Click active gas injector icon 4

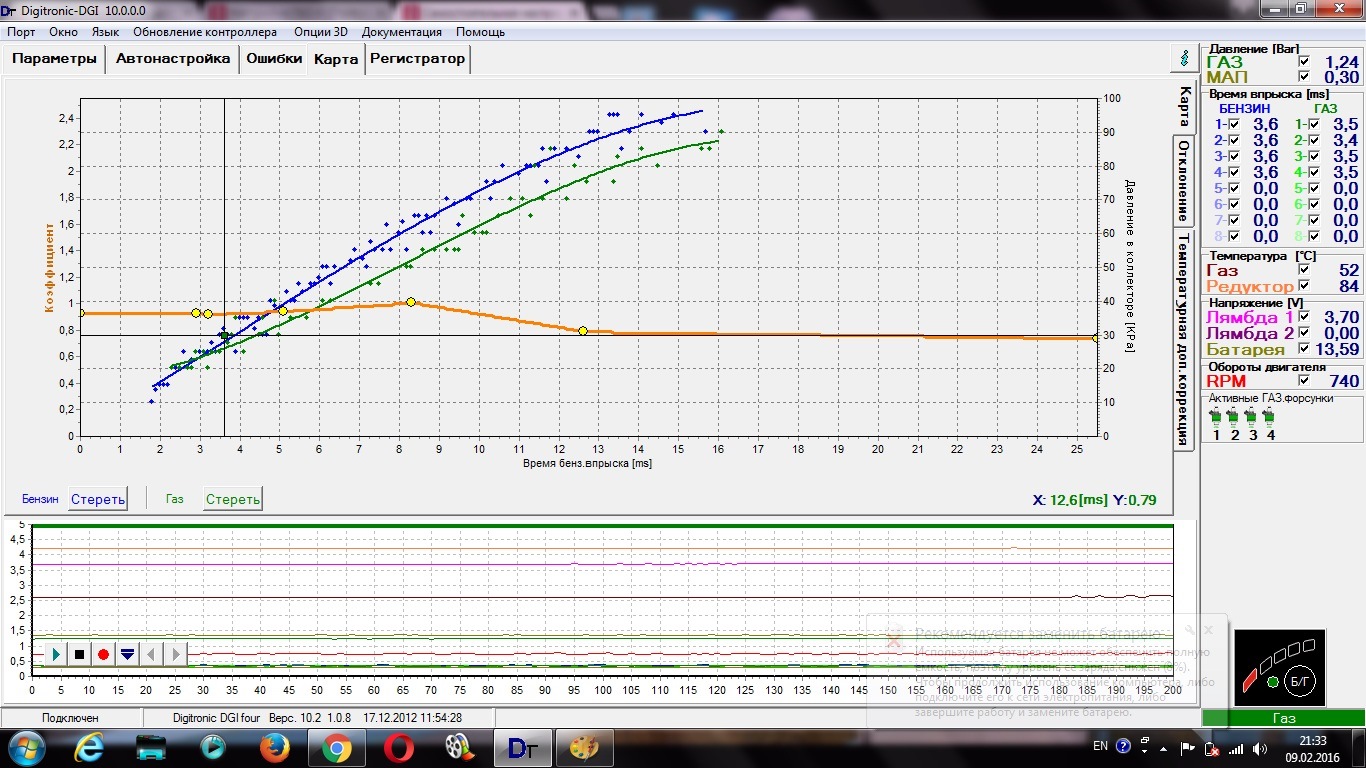(1269, 416)
